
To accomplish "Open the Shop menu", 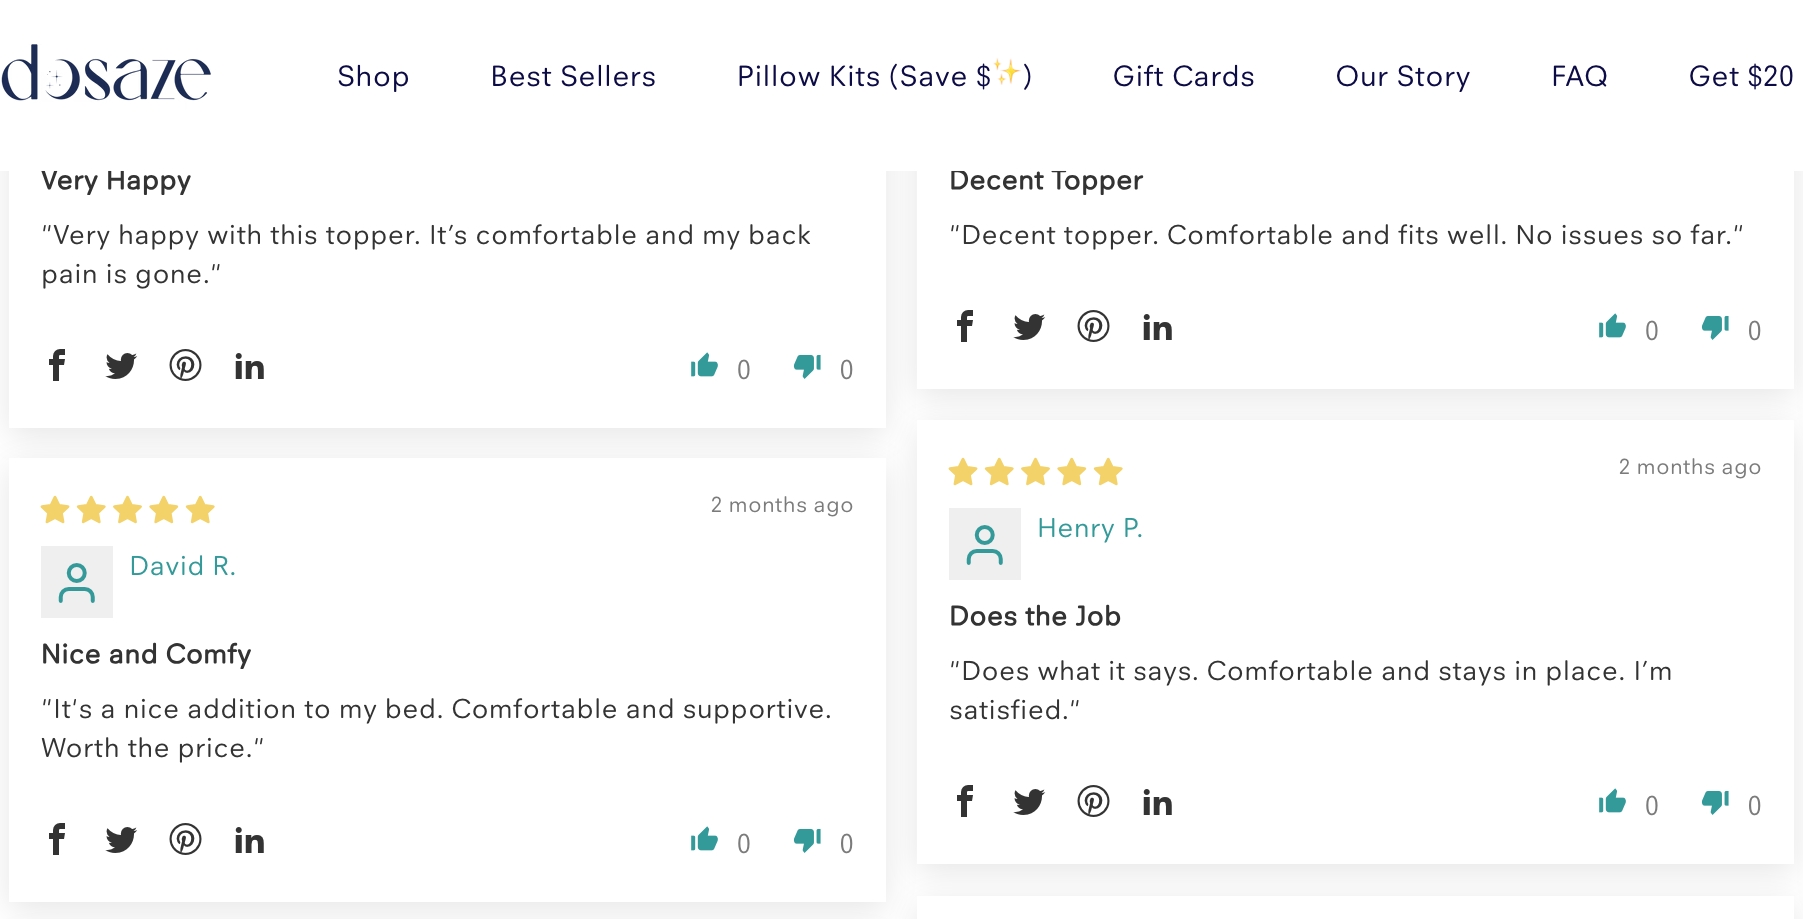I will [373, 76].
